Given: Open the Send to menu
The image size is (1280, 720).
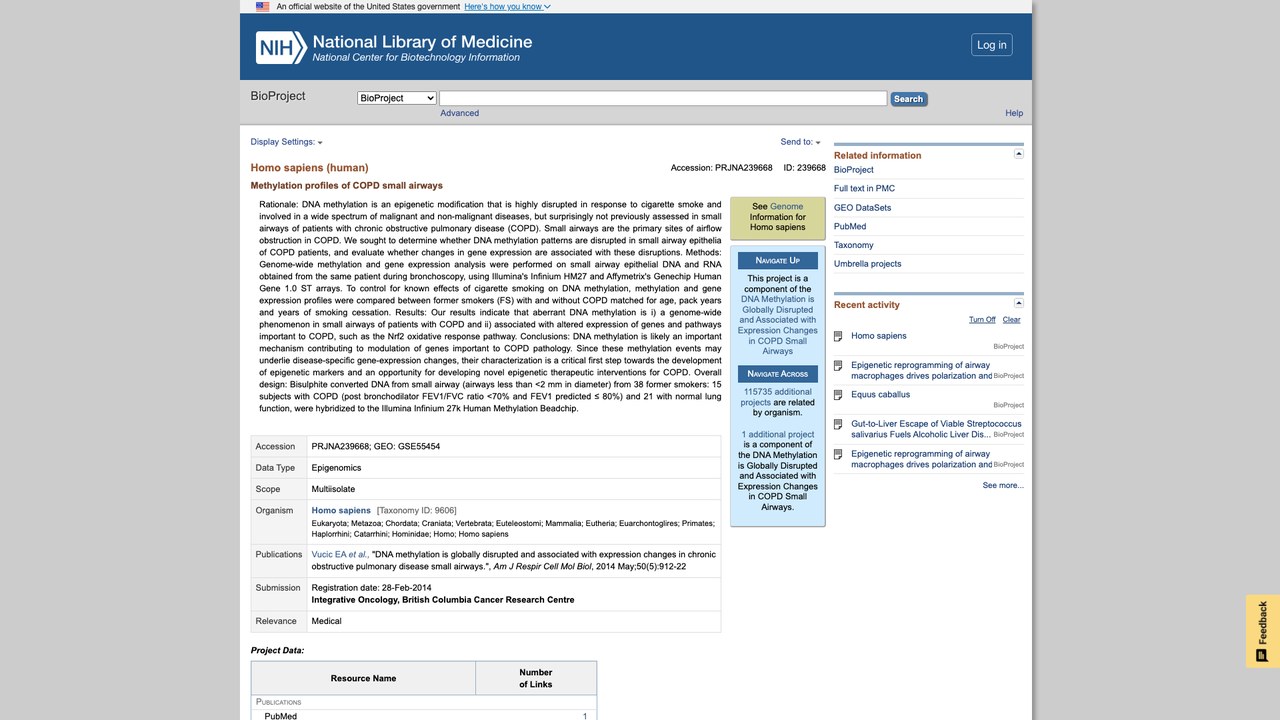Looking at the screenshot, I should click(x=800, y=142).
